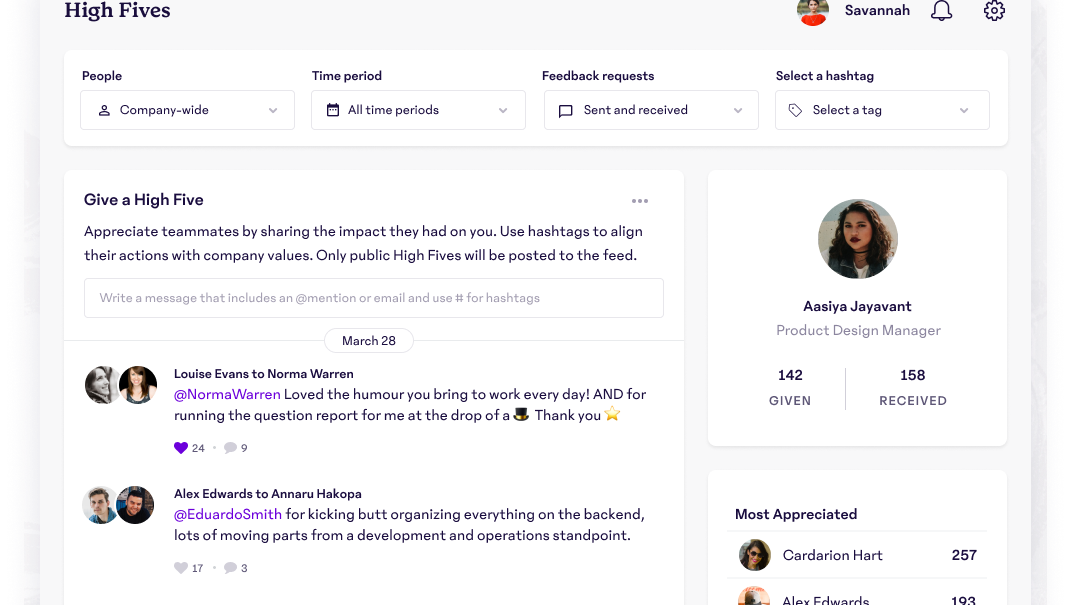Click the @EduardoSmith mention link

228,514
